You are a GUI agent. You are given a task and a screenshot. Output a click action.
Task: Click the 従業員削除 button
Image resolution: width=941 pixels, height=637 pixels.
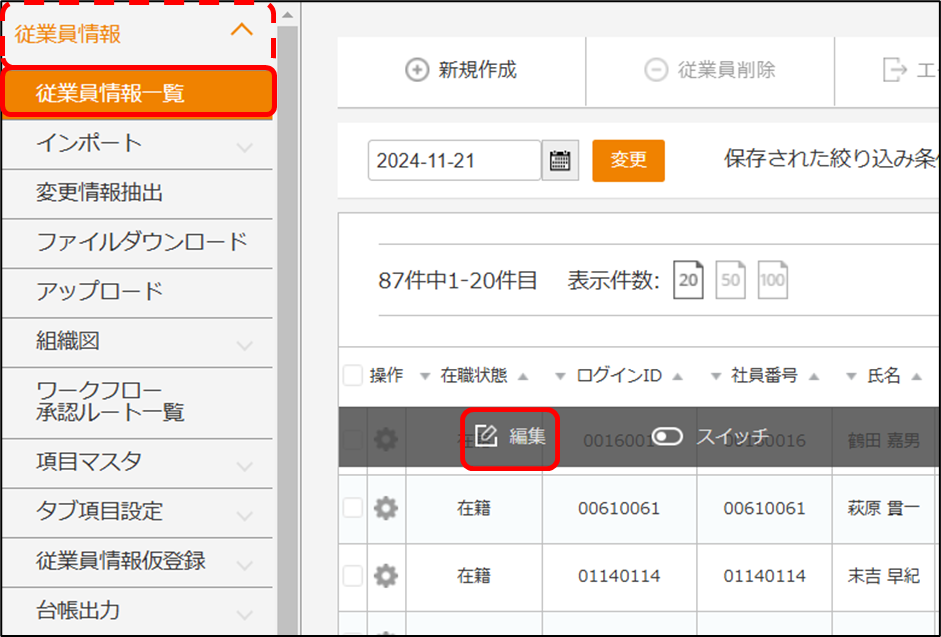click(712, 70)
